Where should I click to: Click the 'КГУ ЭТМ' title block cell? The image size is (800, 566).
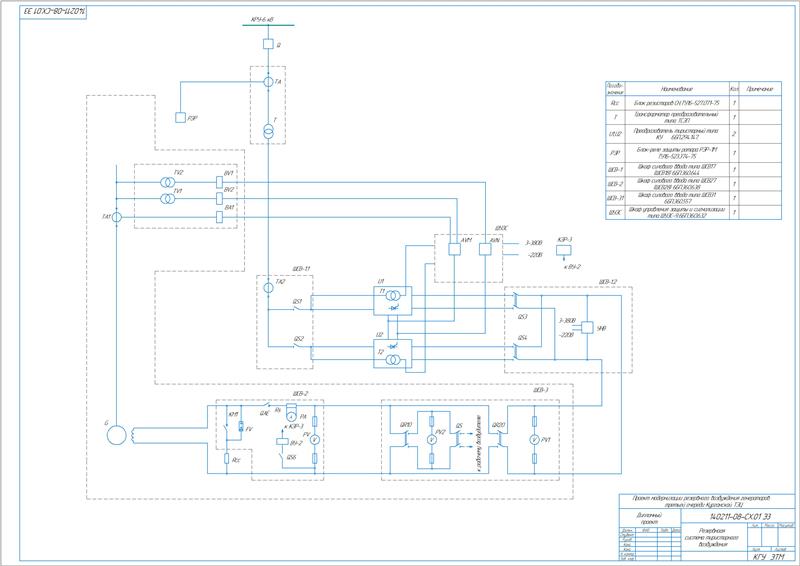click(x=769, y=556)
